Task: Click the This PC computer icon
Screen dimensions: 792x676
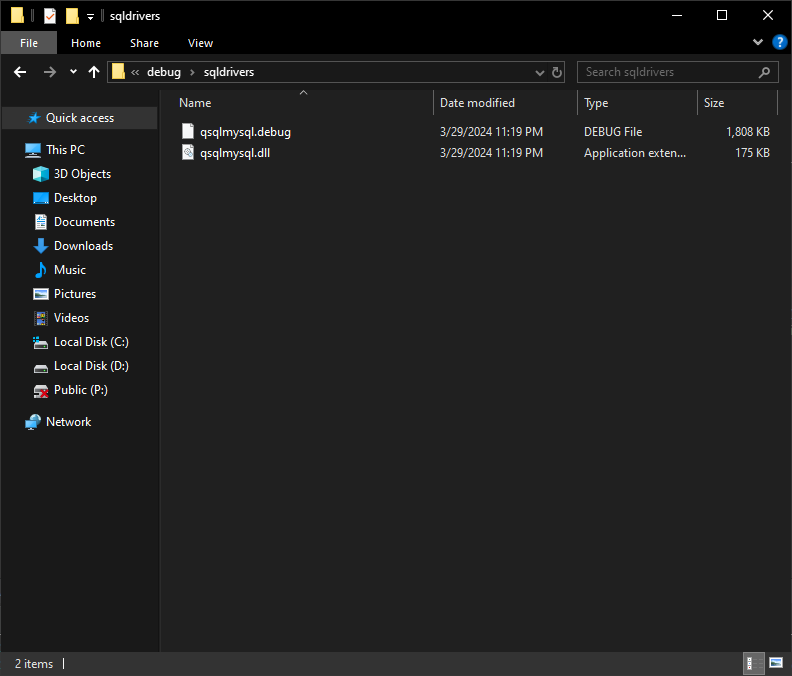Action: [x=33, y=150]
